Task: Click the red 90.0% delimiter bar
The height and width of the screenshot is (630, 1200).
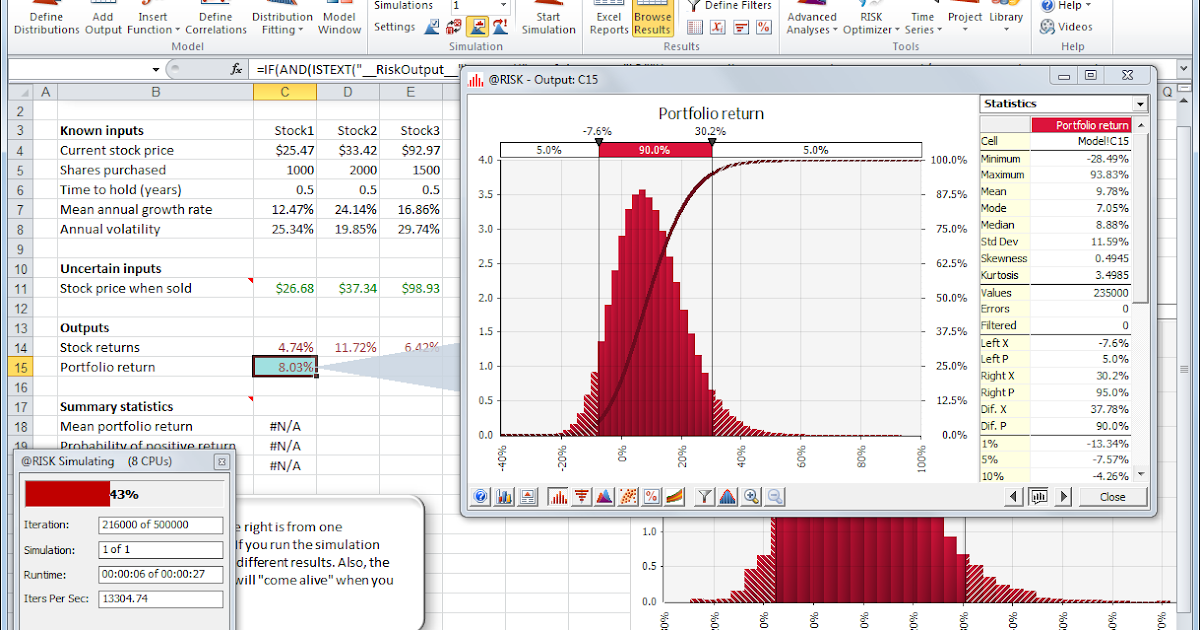Action: pyautogui.click(x=655, y=150)
